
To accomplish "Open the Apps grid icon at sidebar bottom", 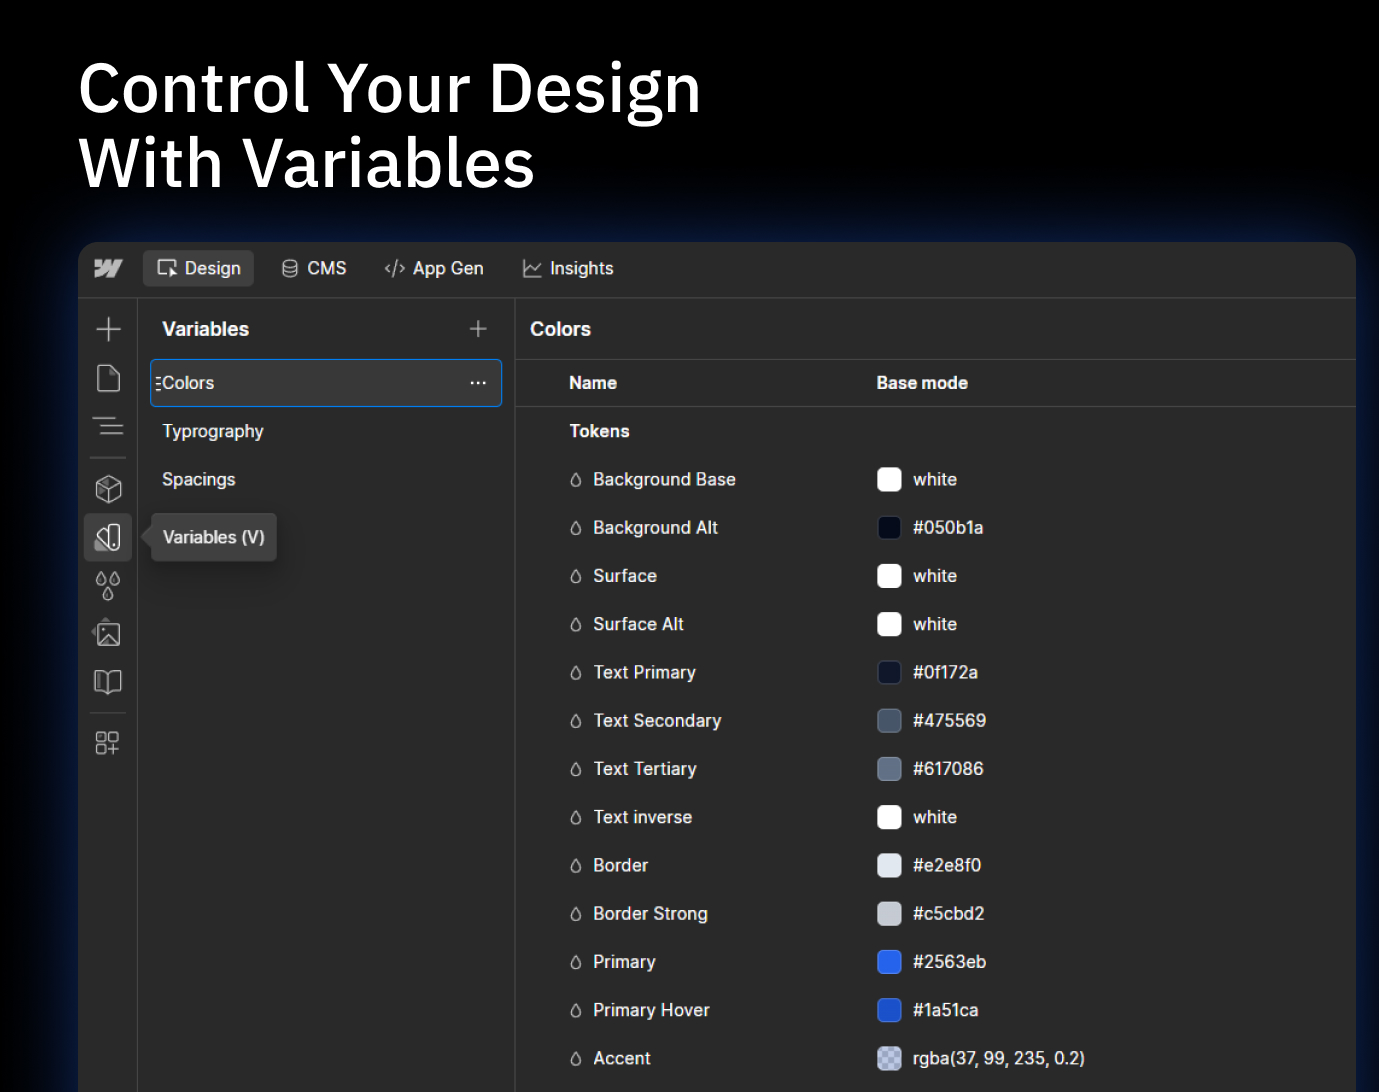I will tap(107, 742).
